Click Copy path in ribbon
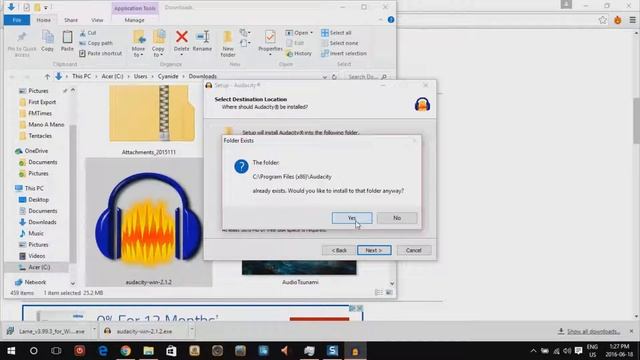Image resolution: width=640 pixels, height=360 pixels. click(x=96, y=43)
